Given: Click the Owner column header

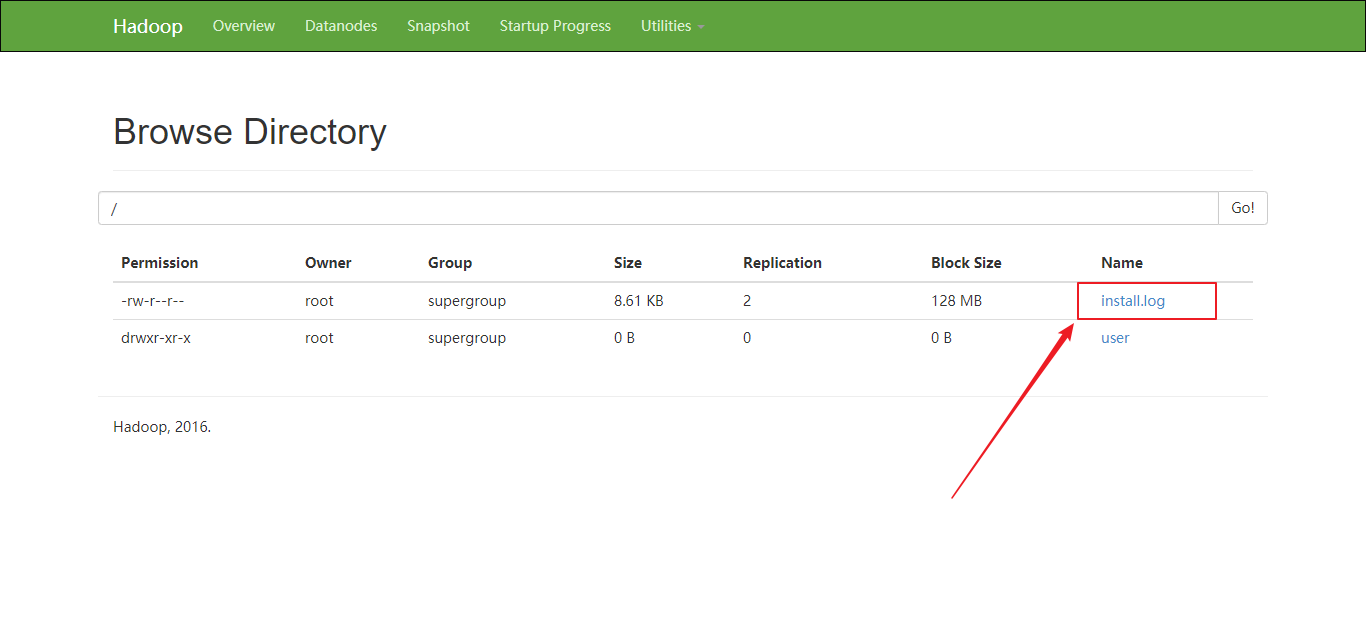Looking at the screenshot, I should pos(328,263).
